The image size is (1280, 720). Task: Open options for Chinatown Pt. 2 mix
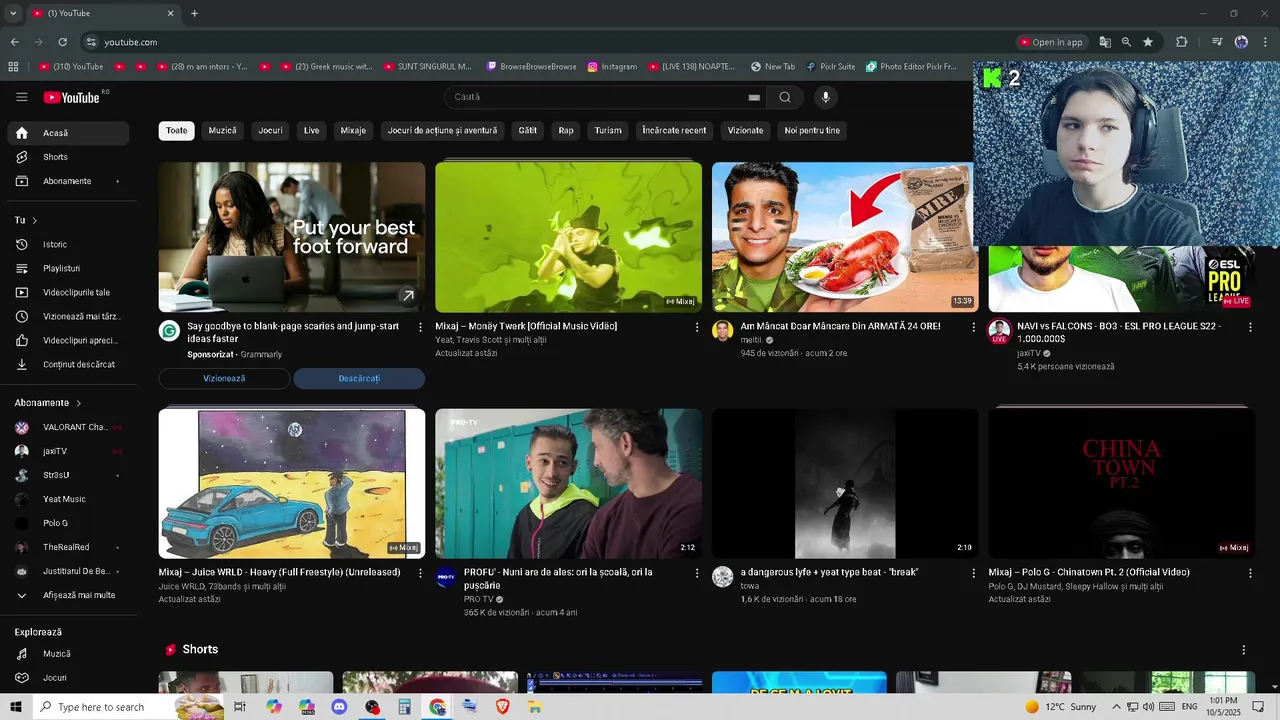(x=1250, y=573)
